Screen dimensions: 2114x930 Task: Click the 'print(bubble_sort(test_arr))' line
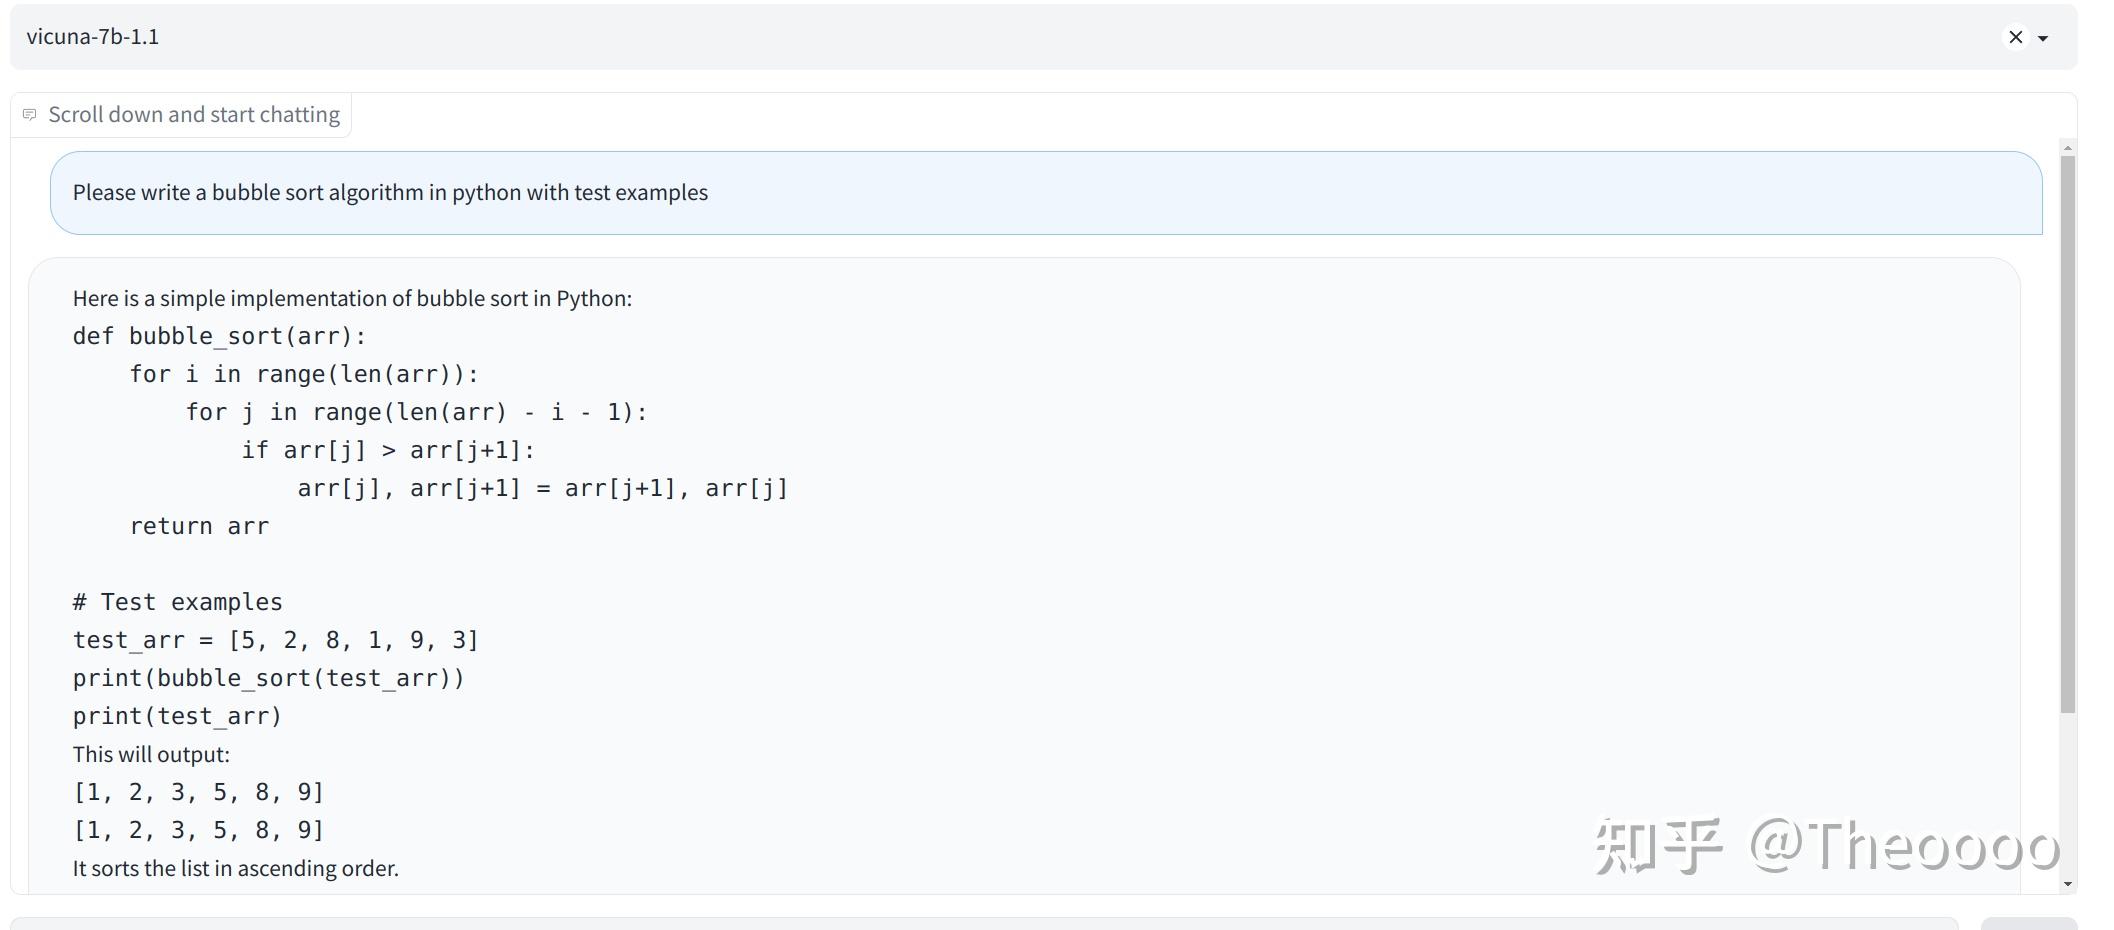click(269, 678)
